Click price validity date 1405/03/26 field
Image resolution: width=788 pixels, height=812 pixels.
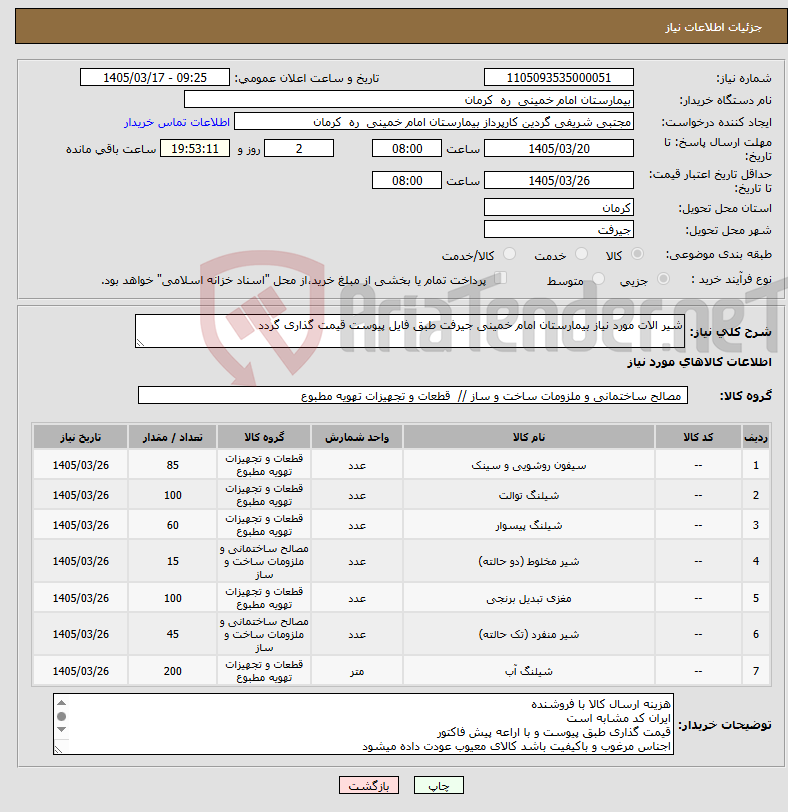point(559,181)
